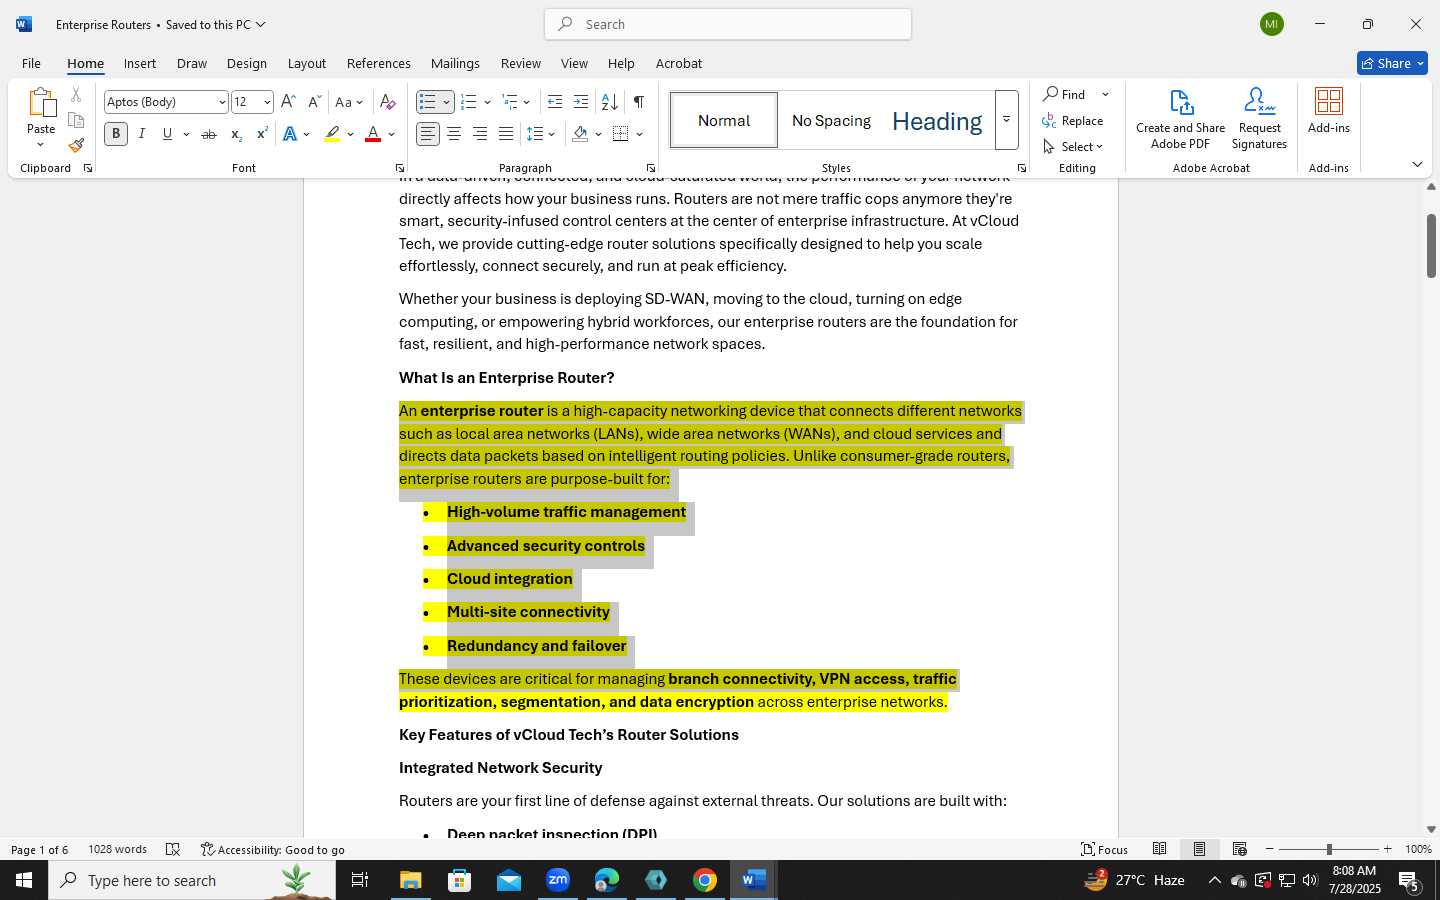Switch to the Insert tab

pos(140,63)
